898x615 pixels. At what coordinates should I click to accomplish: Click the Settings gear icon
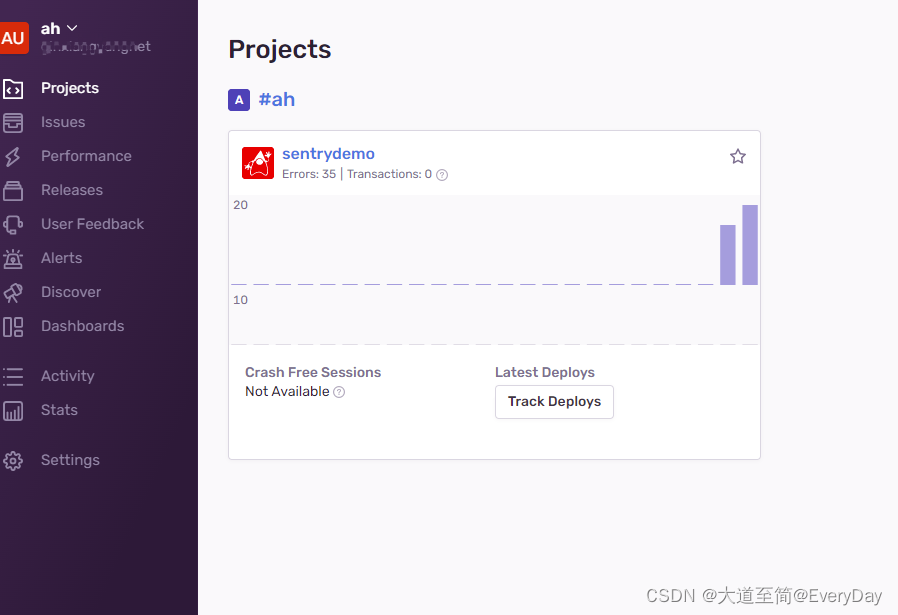click(13, 460)
